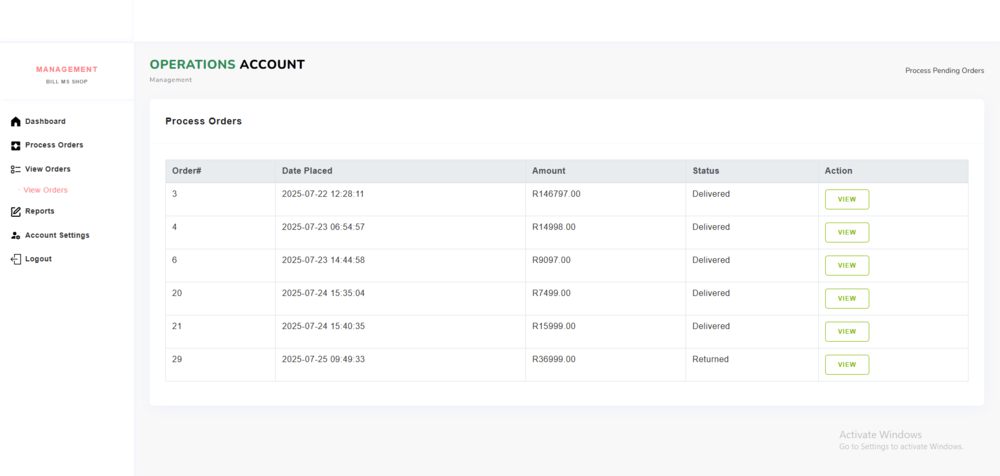Click the Reports edit icon

[15, 212]
